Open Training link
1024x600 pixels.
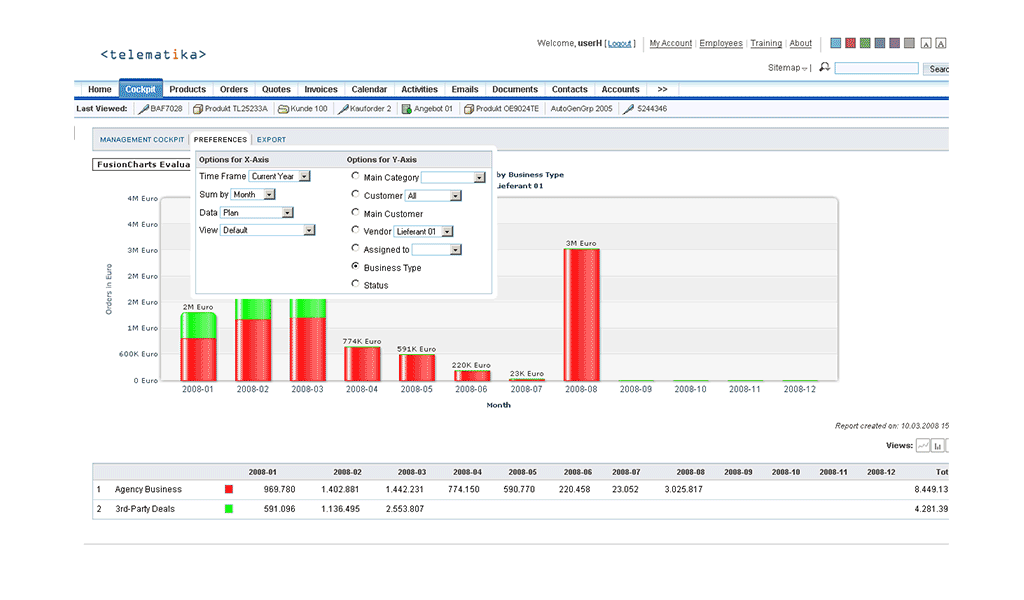click(766, 43)
